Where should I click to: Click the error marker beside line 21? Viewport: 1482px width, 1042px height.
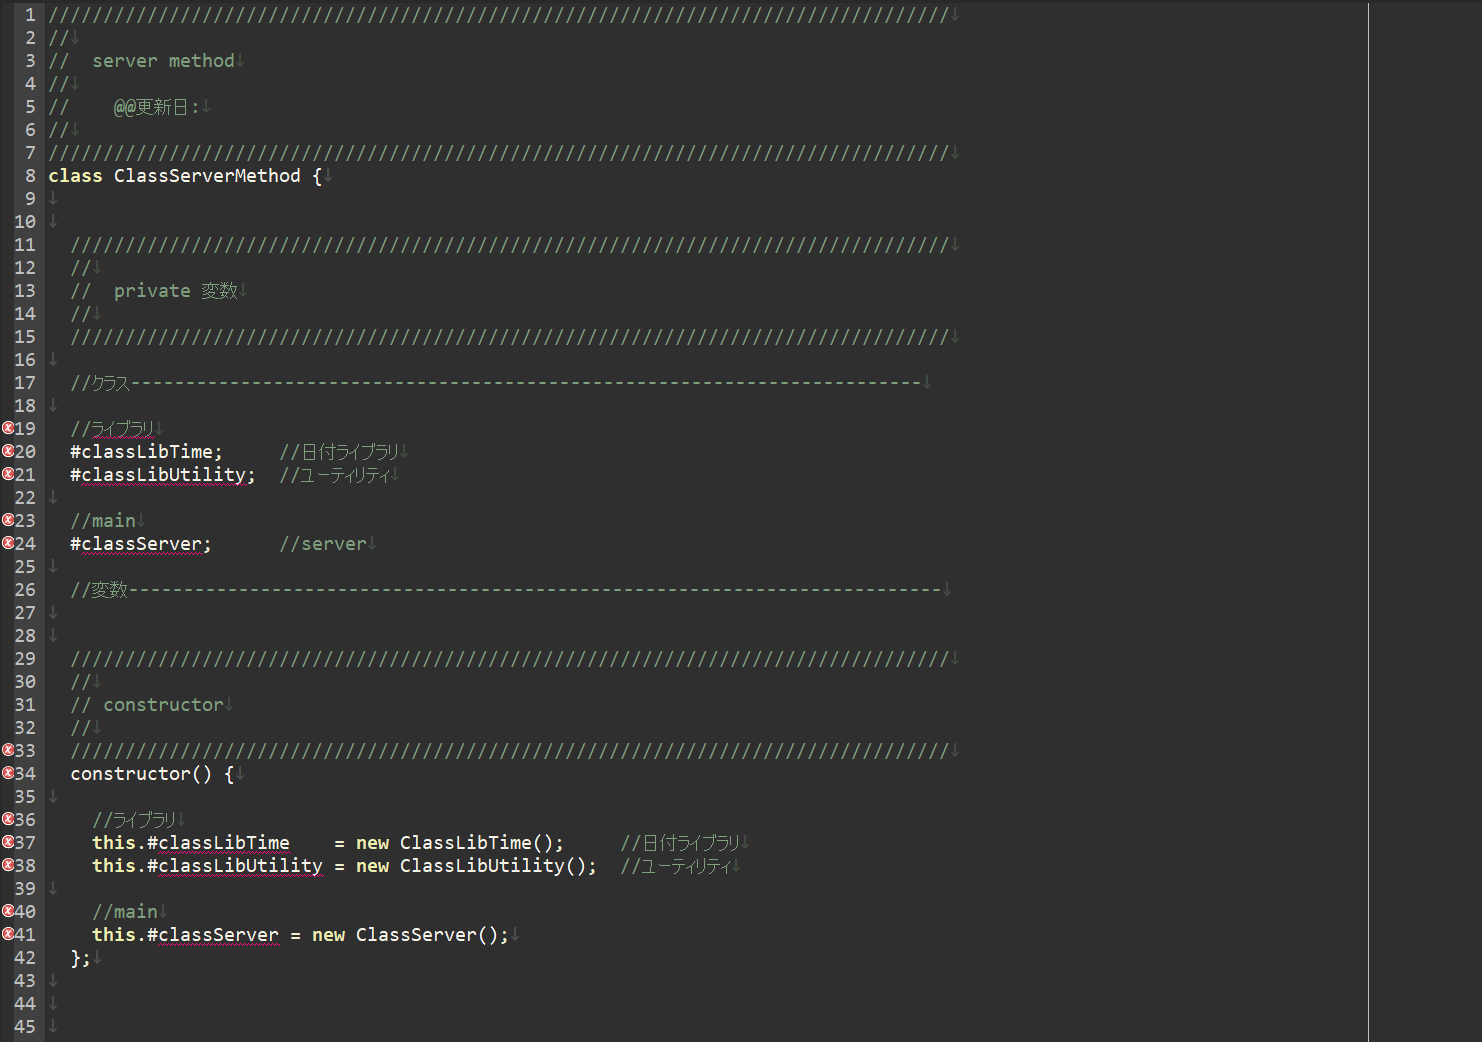pyautogui.click(x=8, y=474)
